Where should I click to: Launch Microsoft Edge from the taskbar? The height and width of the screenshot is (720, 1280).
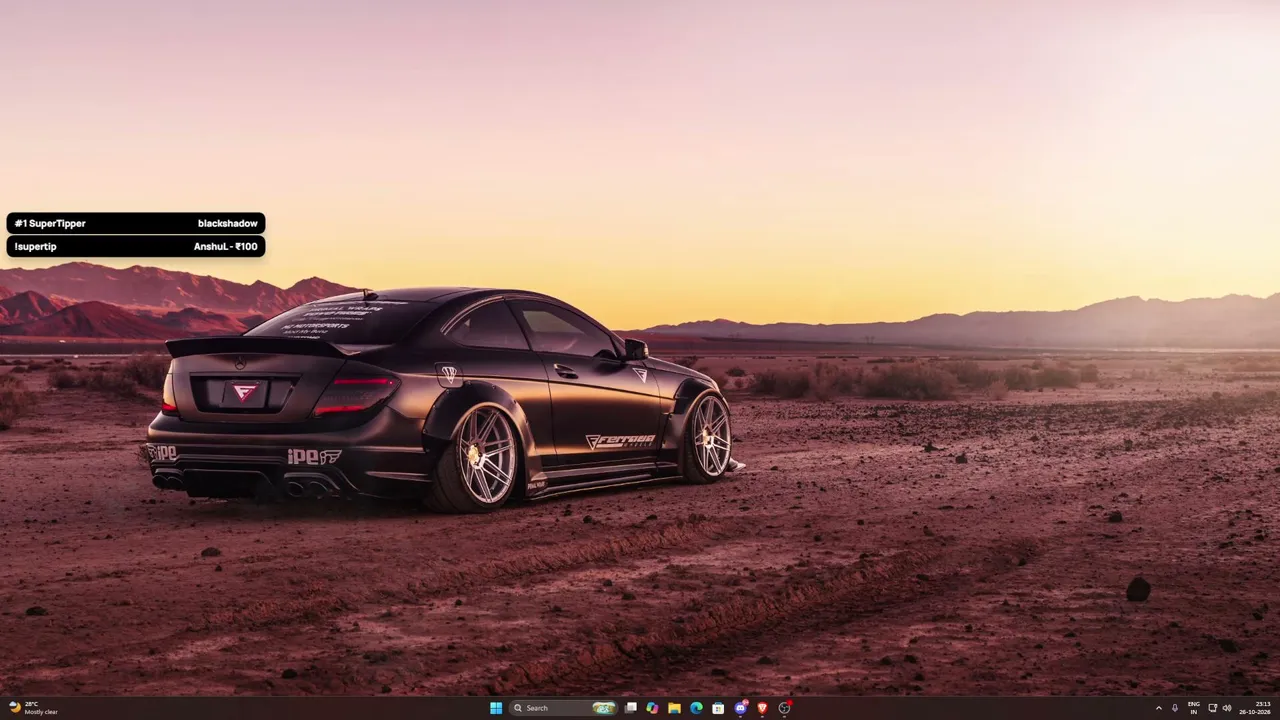click(696, 708)
